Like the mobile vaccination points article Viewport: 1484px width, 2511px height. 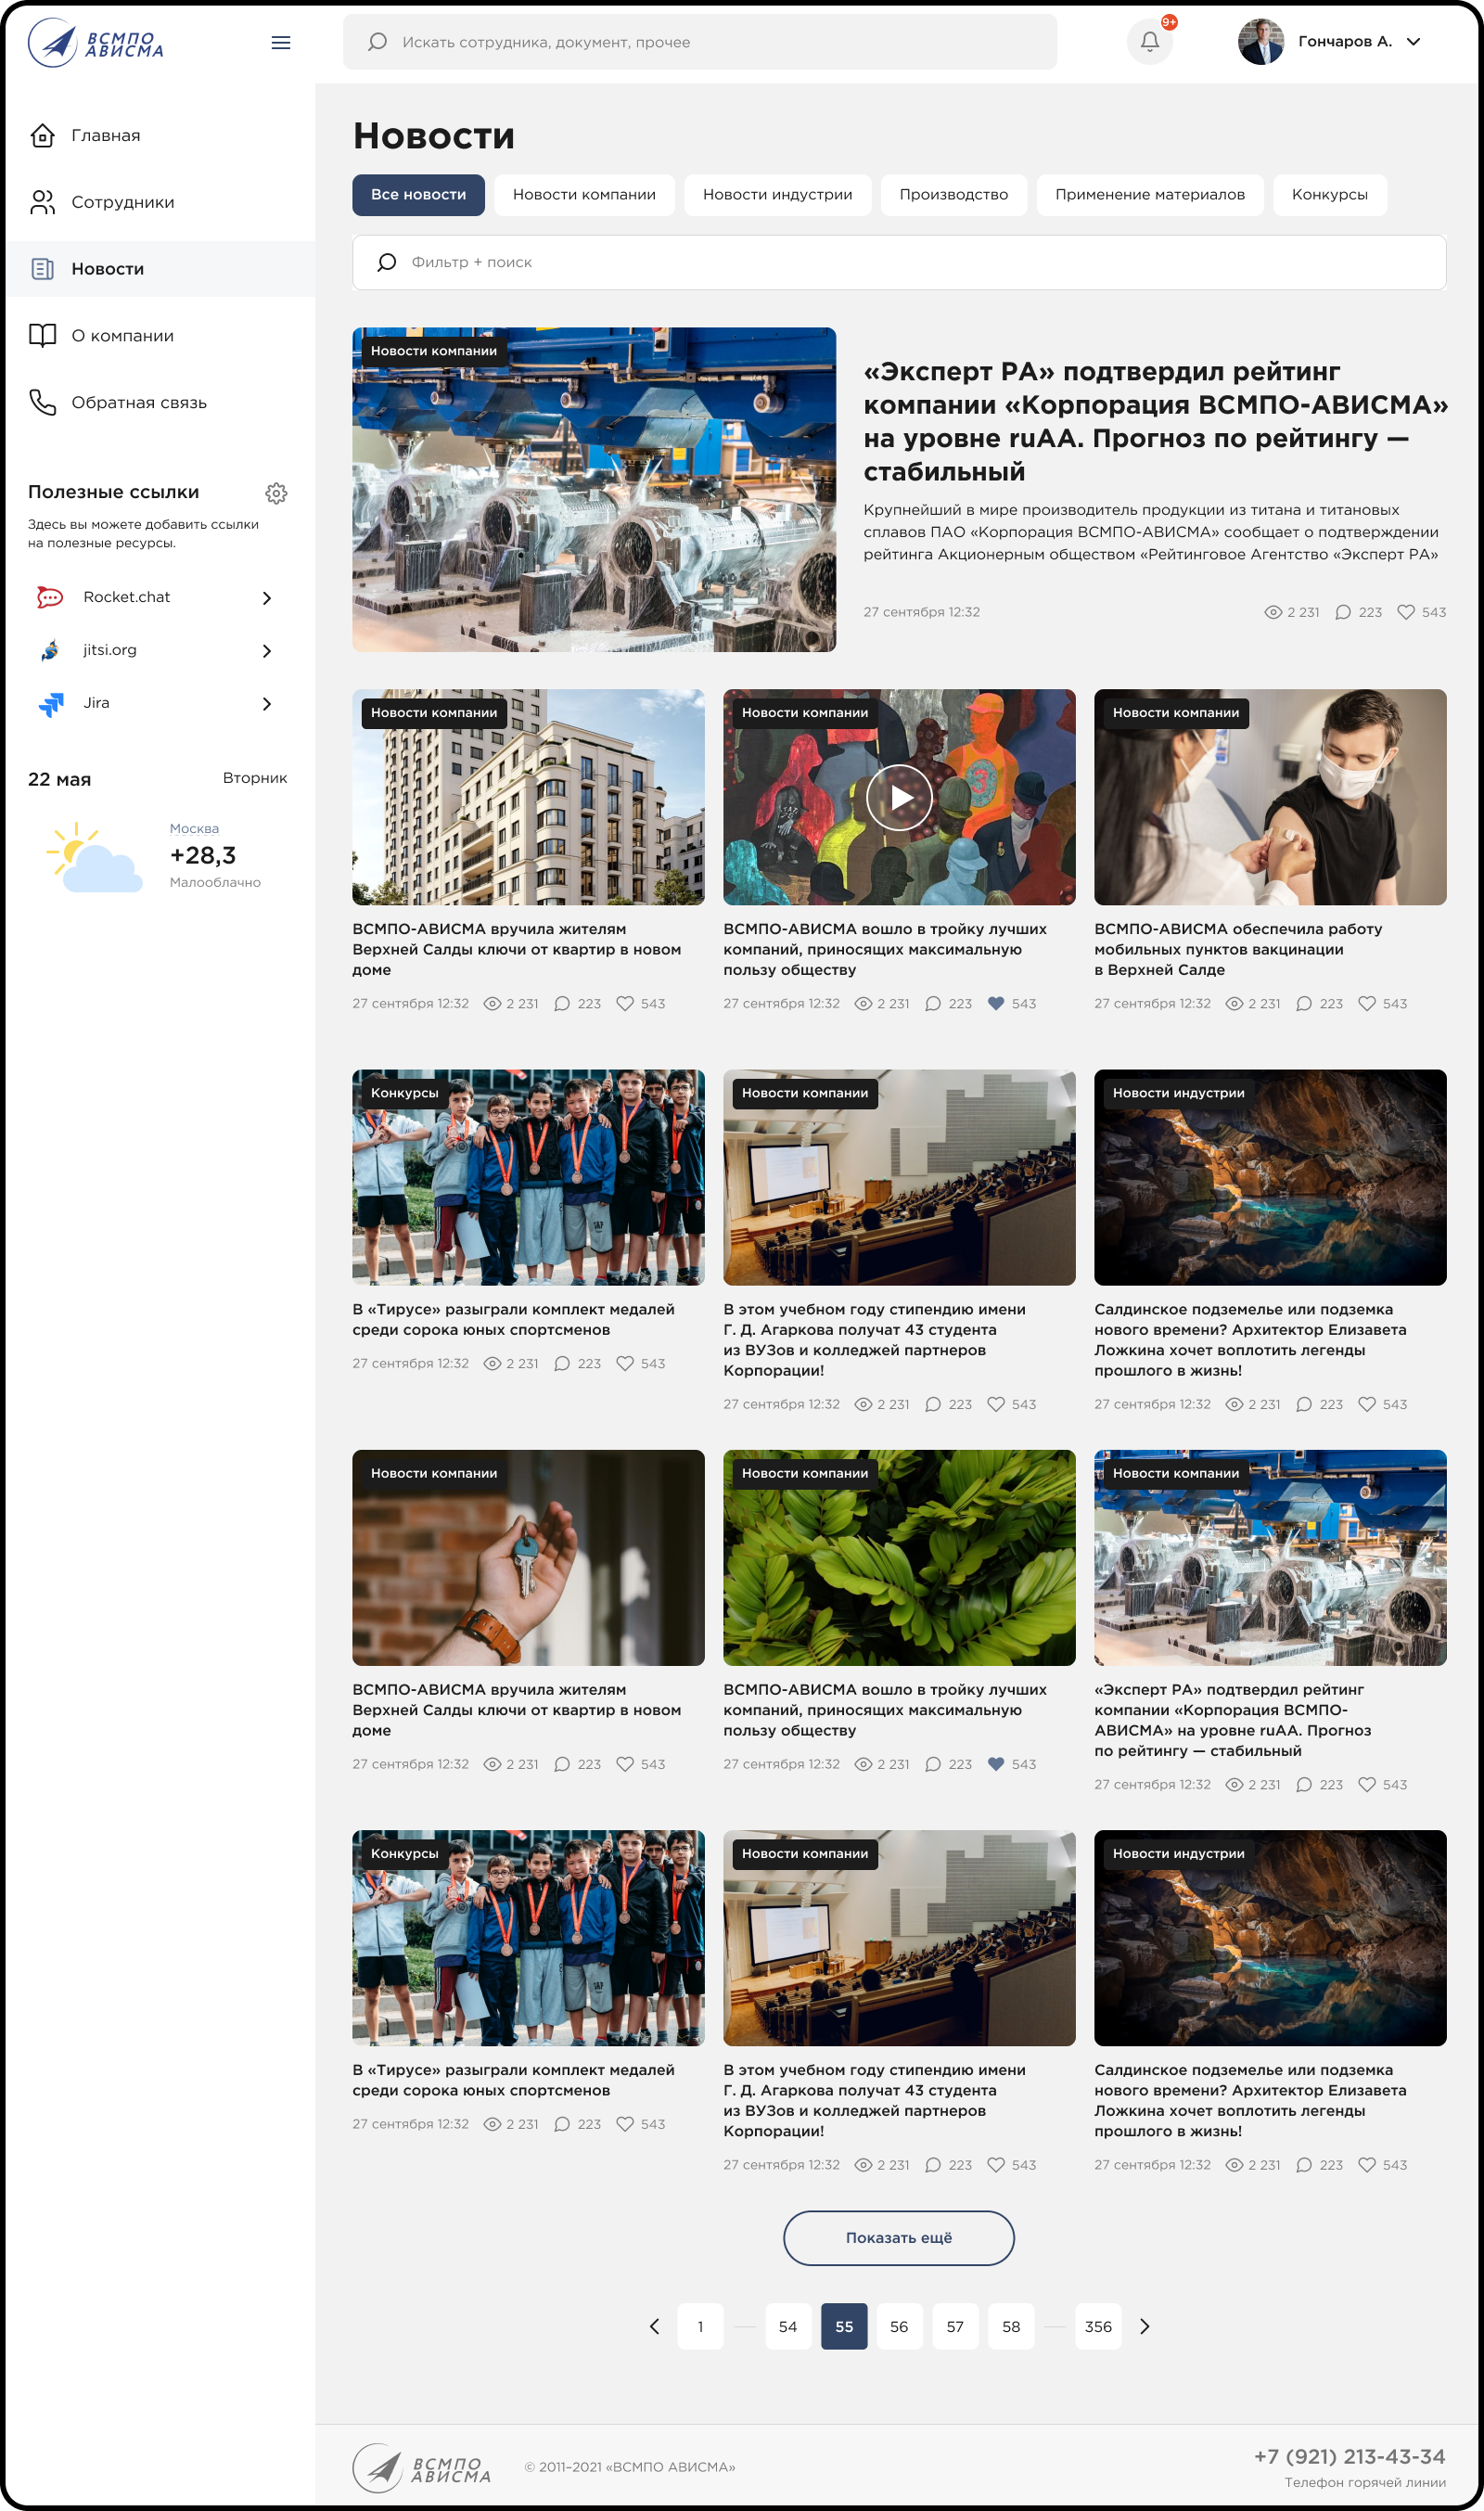1367,1004
